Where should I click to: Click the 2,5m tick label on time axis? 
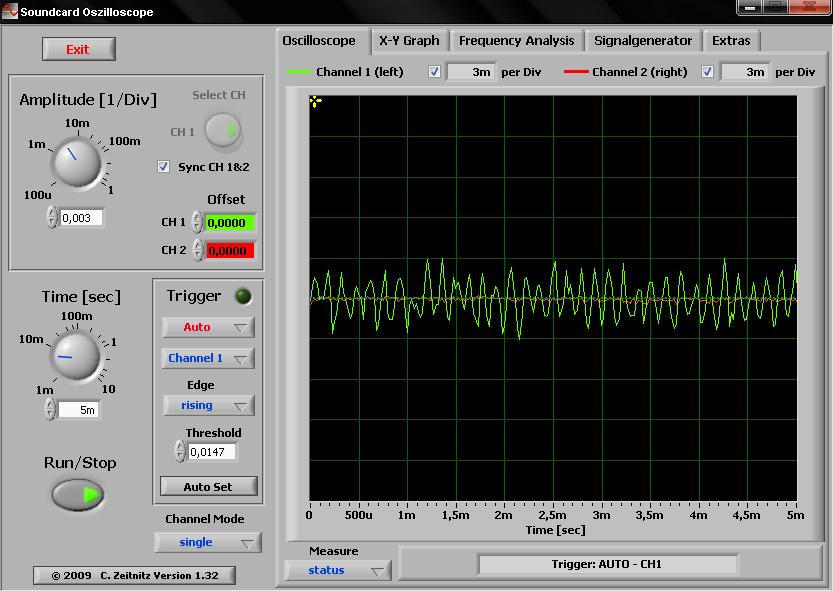tap(552, 515)
